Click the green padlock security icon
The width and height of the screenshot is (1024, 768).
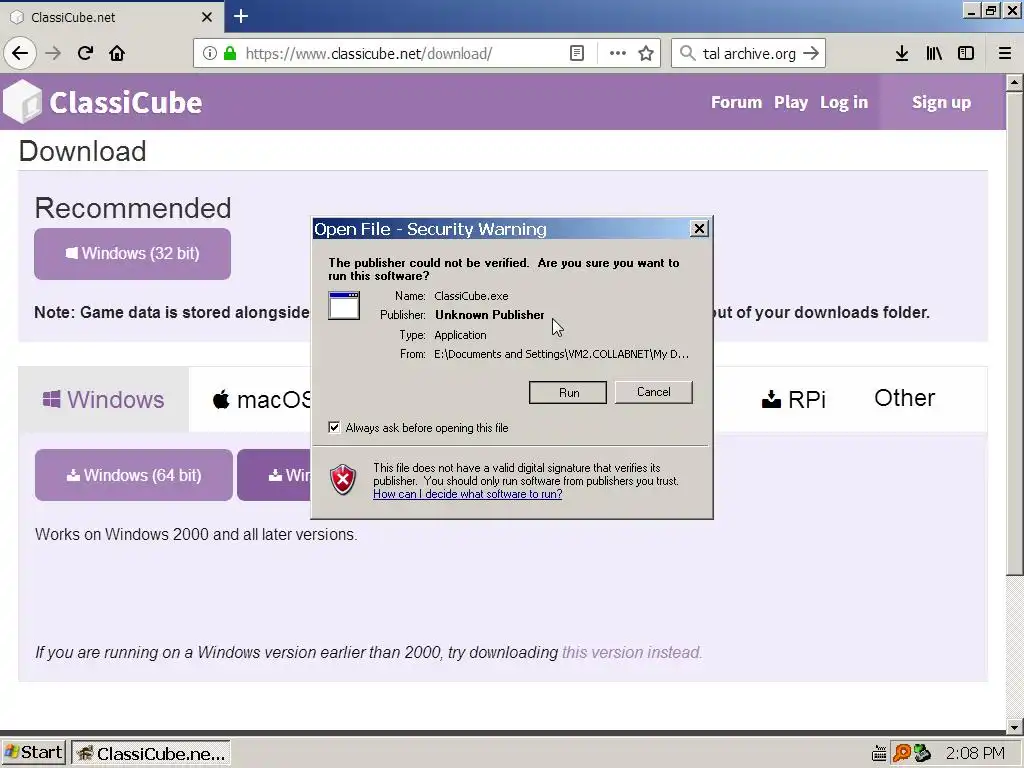click(x=230, y=54)
